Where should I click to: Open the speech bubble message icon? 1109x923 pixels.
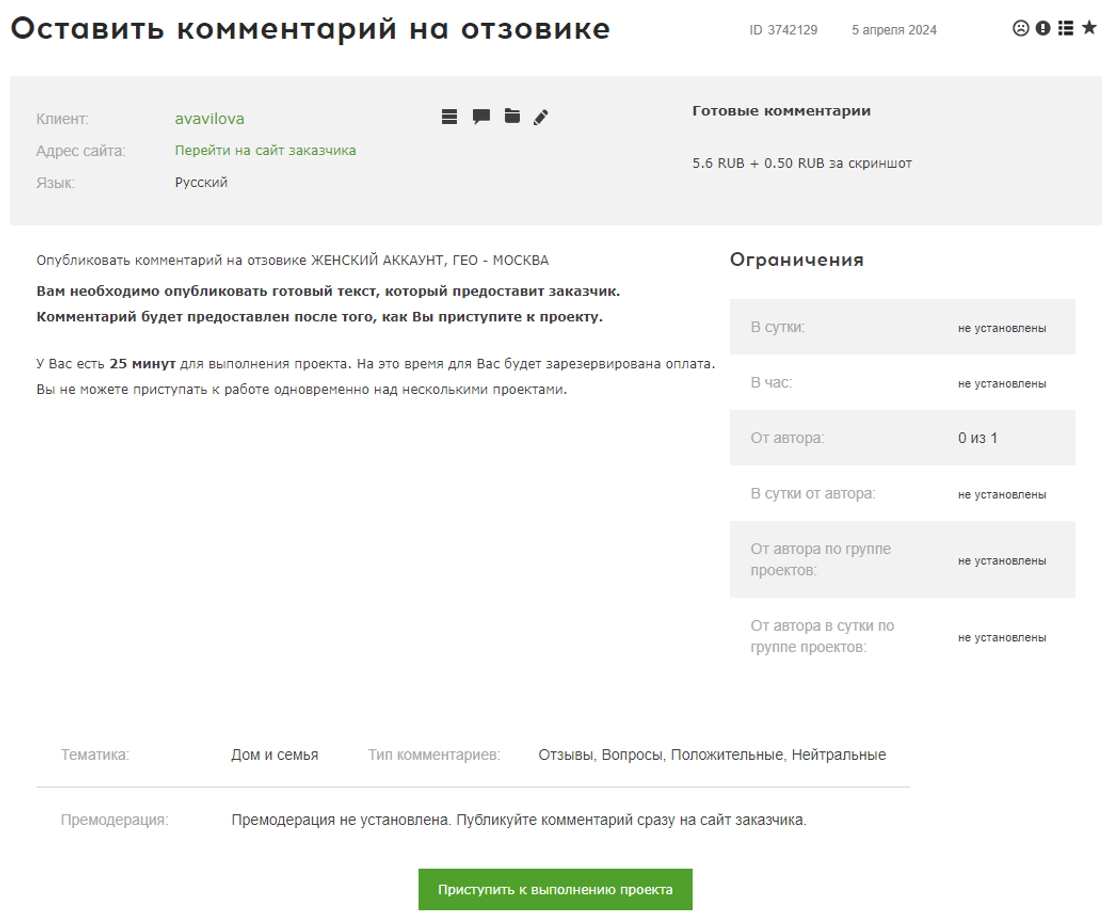(x=481, y=117)
